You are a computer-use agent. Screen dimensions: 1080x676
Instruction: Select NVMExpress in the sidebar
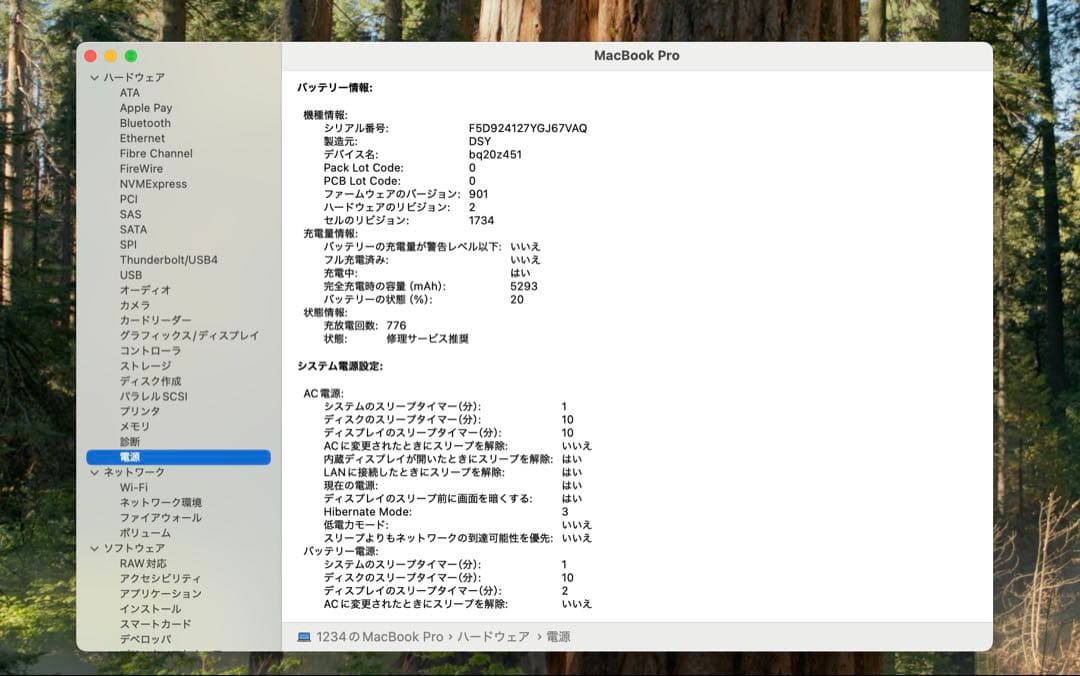click(x=153, y=184)
